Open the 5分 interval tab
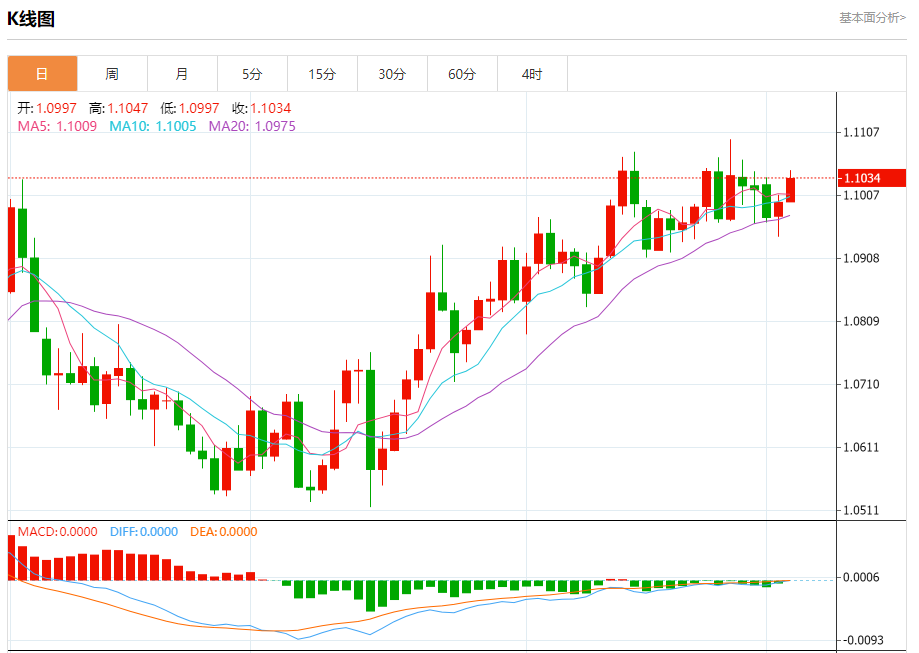This screenshot has width=919, height=653. [x=252, y=74]
